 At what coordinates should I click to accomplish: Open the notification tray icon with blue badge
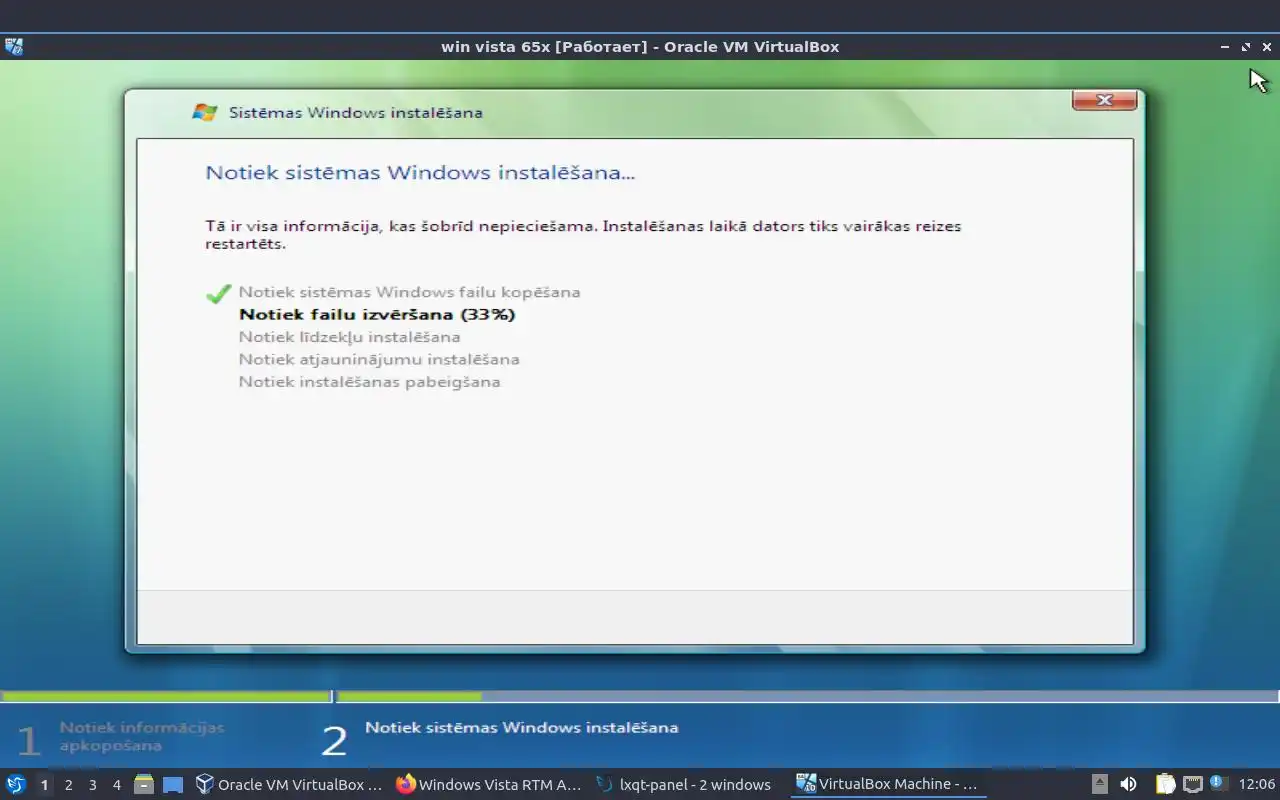coord(1218,783)
